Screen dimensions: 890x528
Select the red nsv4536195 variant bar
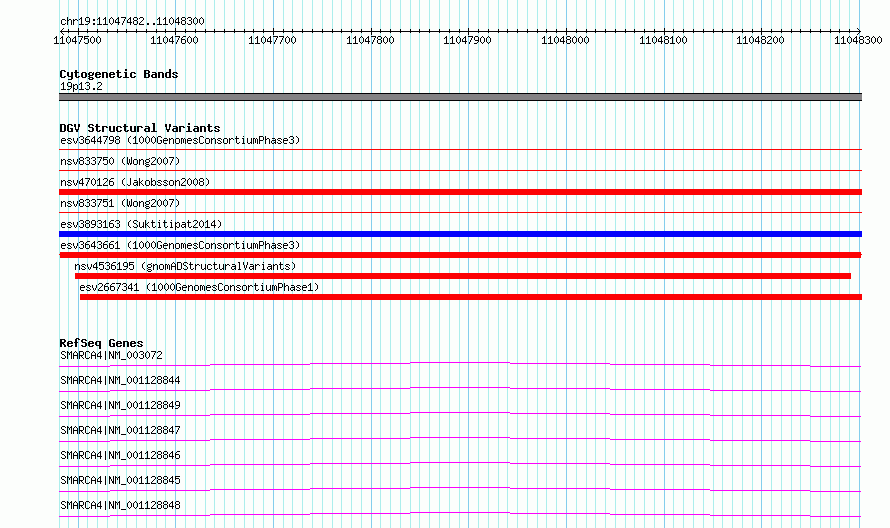tap(463, 276)
